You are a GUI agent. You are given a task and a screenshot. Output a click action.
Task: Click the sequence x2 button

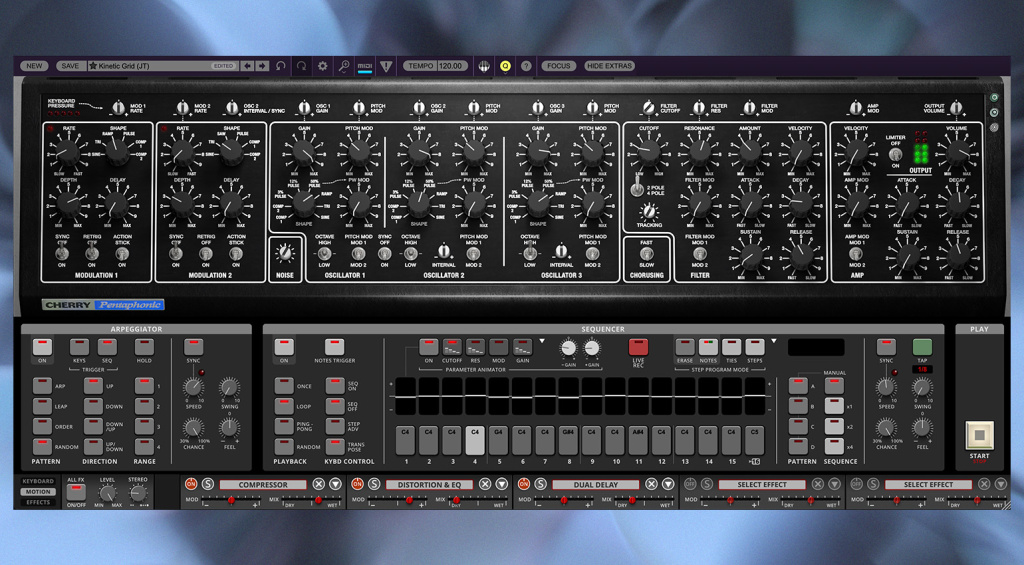coord(834,426)
